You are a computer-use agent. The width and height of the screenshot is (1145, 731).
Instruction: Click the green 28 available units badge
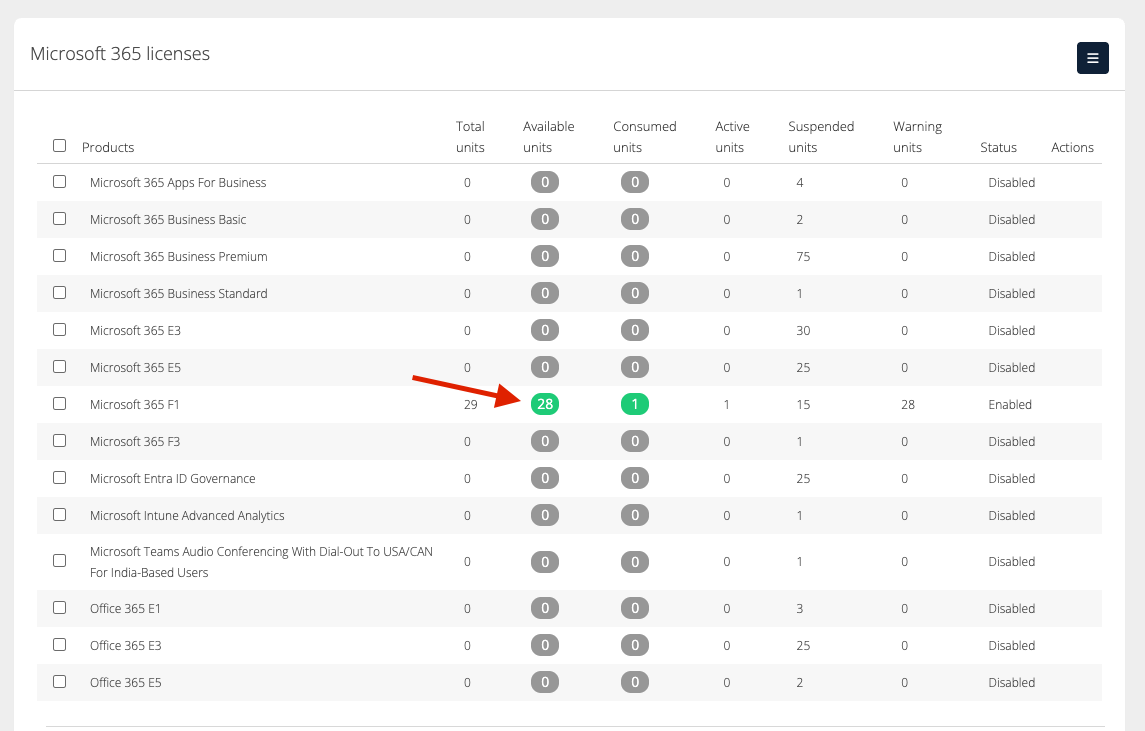[545, 405]
